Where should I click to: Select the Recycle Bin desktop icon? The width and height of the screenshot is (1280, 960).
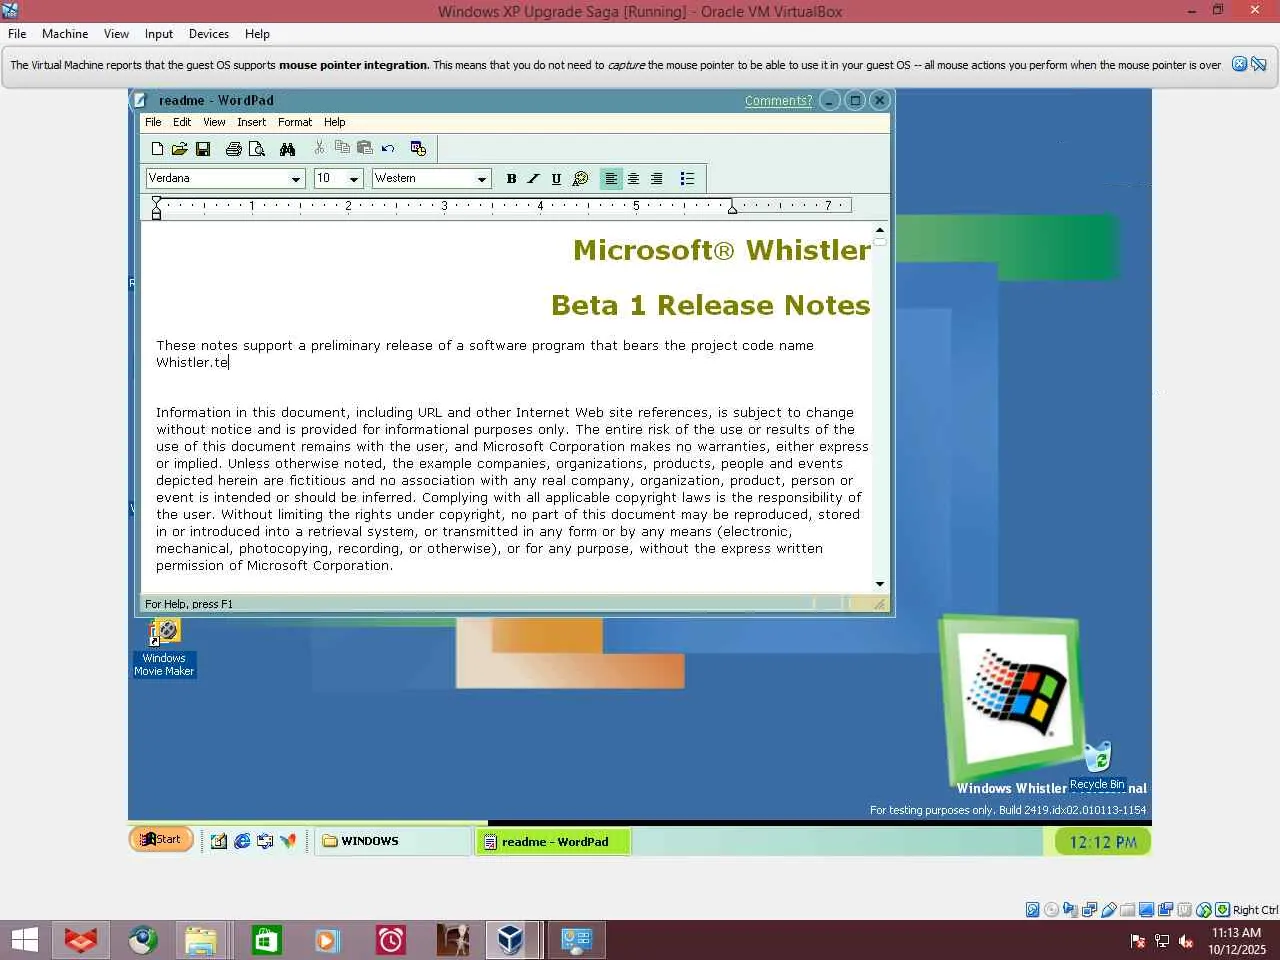point(1097,766)
